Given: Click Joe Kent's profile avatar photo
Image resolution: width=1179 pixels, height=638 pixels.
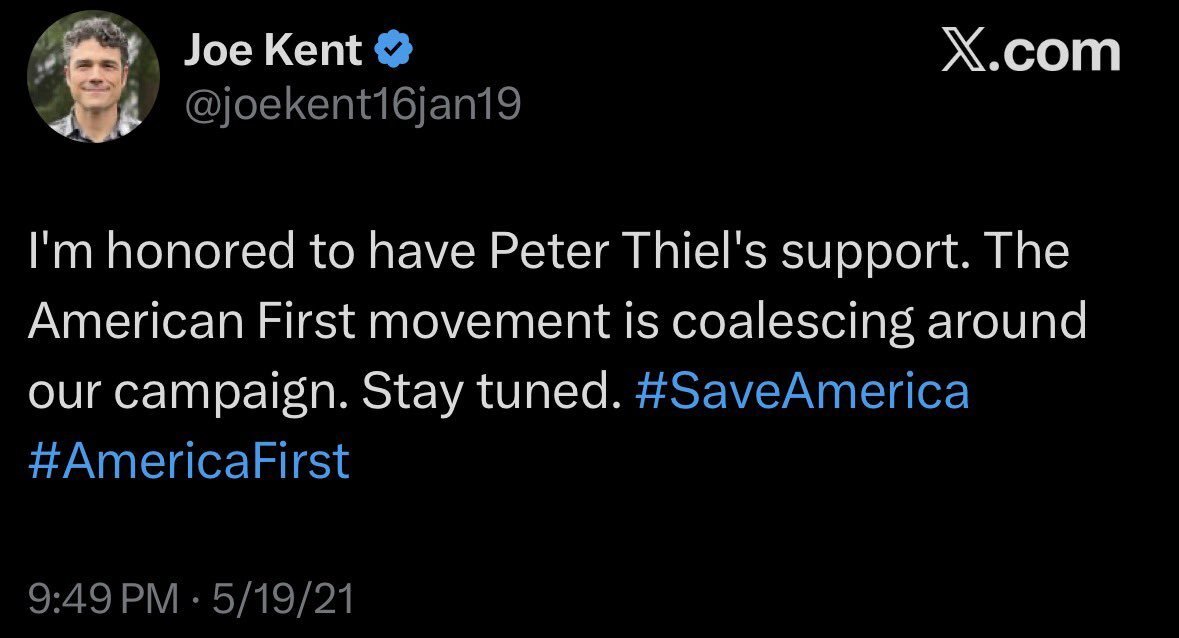Looking at the screenshot, I should point(94,80).
